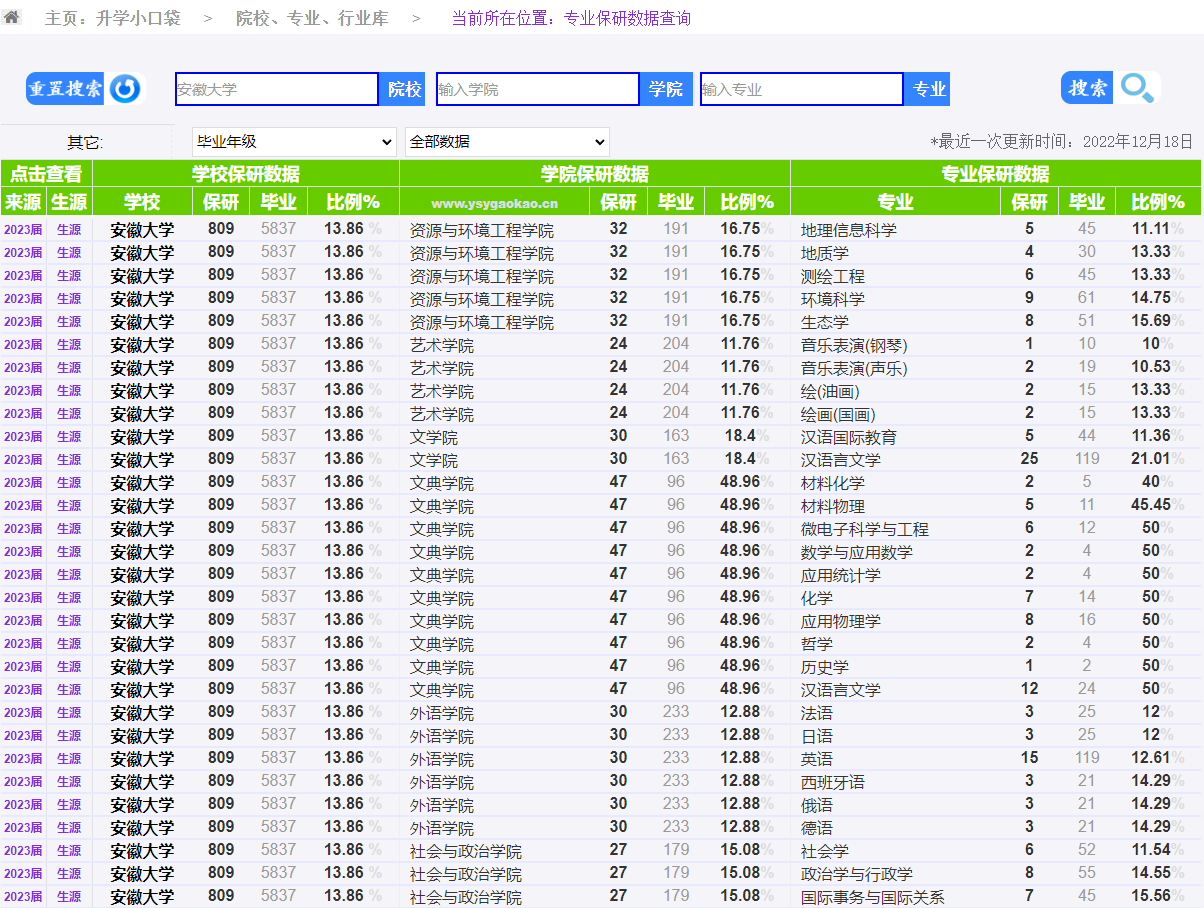Open the 全部数据 dropdown

[x=506, y=142]
